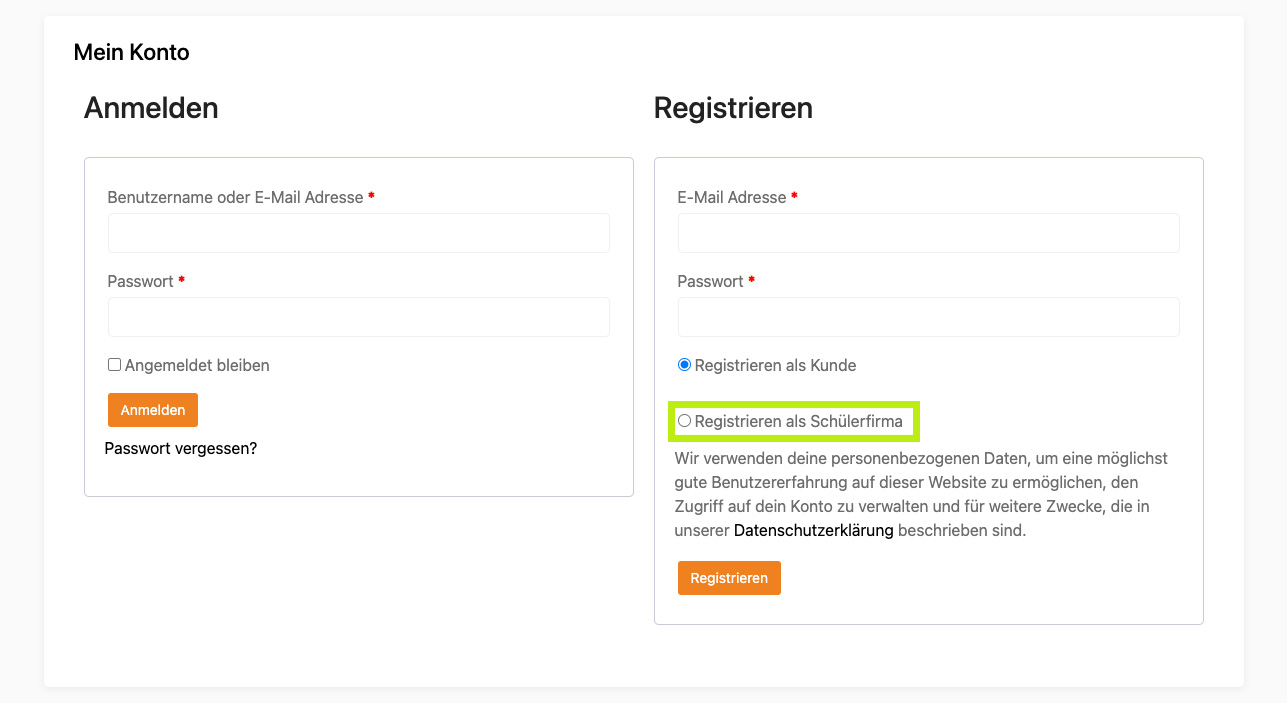Click the registration Passwort input field

click(x=928, y=317)
